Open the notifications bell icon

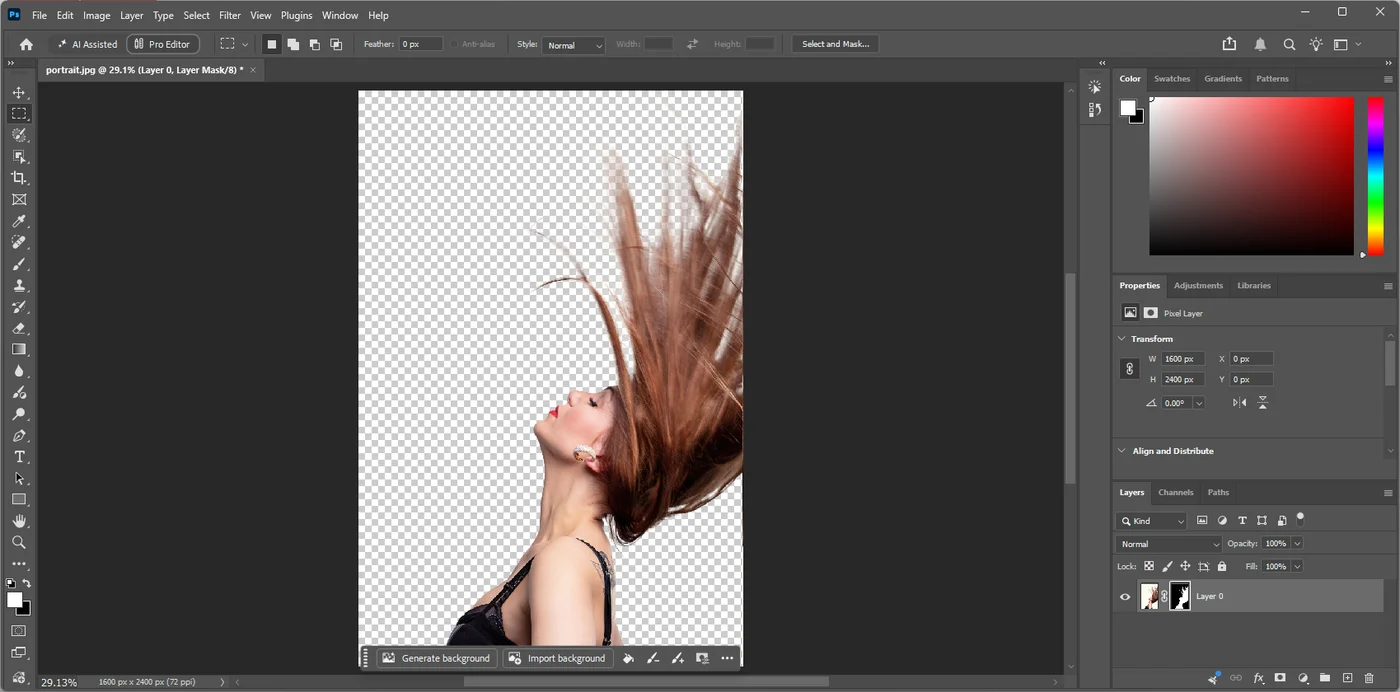1260,44
